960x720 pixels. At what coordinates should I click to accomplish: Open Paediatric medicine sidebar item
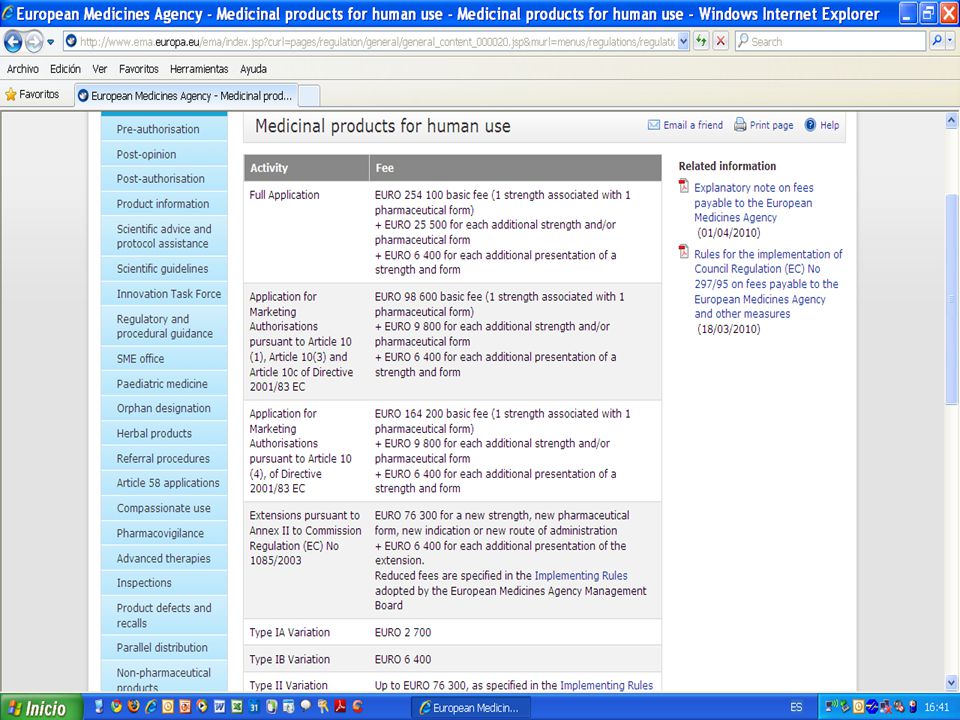click(162, 384)
